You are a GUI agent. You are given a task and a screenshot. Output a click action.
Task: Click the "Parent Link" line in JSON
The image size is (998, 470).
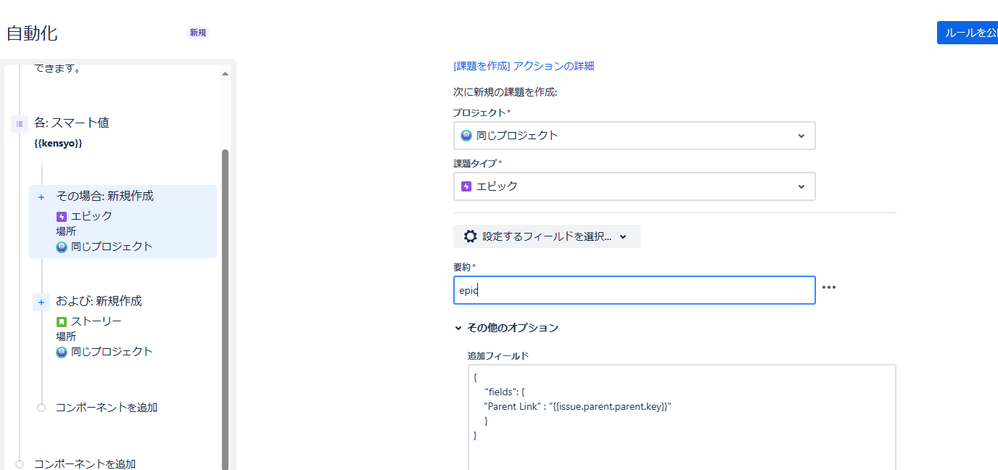[x=577, y=407]
